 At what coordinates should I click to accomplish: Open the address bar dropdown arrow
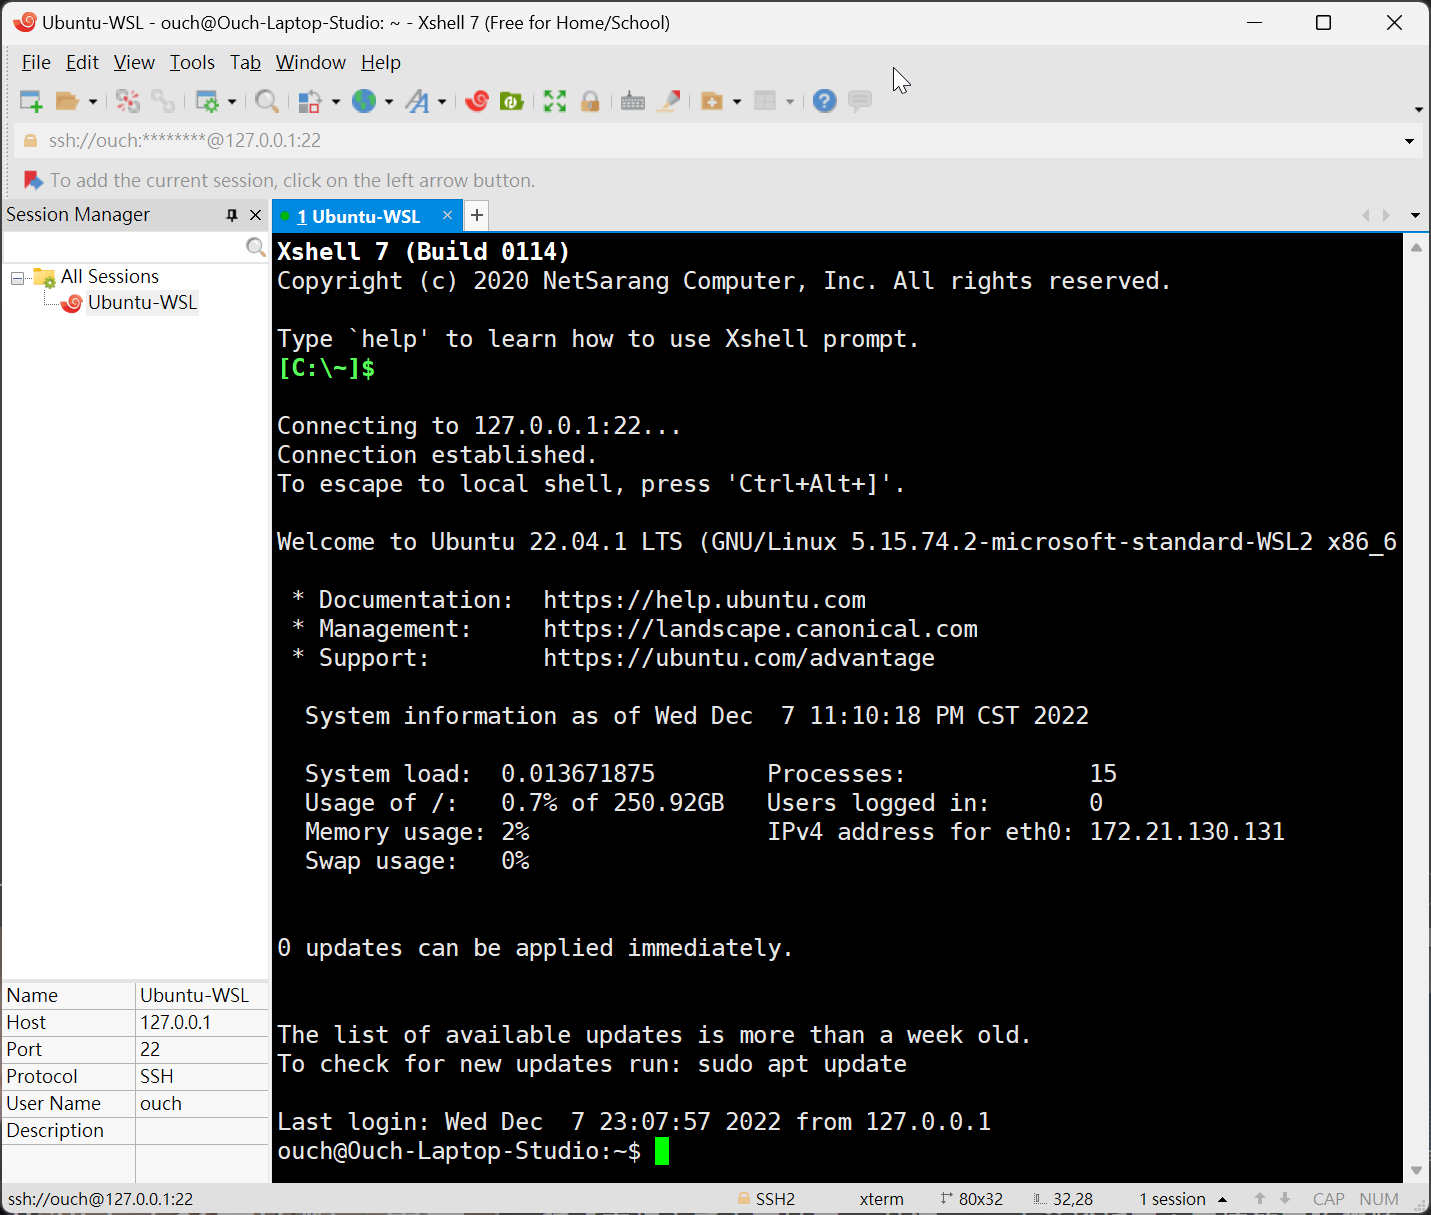tap(1408, 140)
